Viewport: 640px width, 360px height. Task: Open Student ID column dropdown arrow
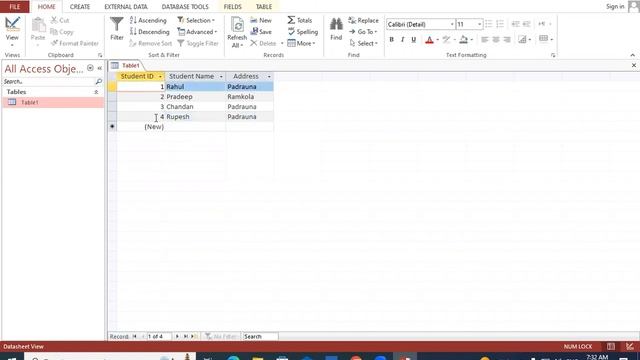click(x=160, y=76)
